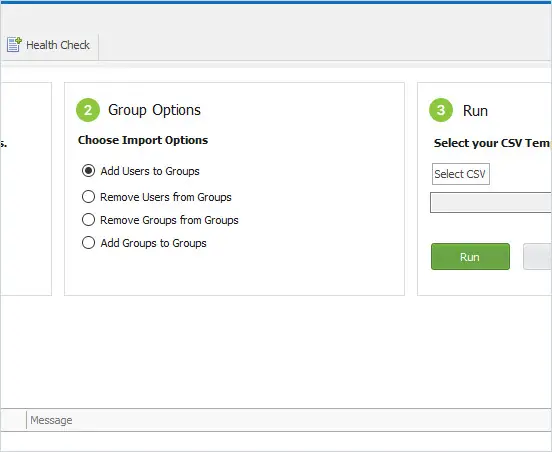Focus the CSV file path field

click(x=491, y=202)
